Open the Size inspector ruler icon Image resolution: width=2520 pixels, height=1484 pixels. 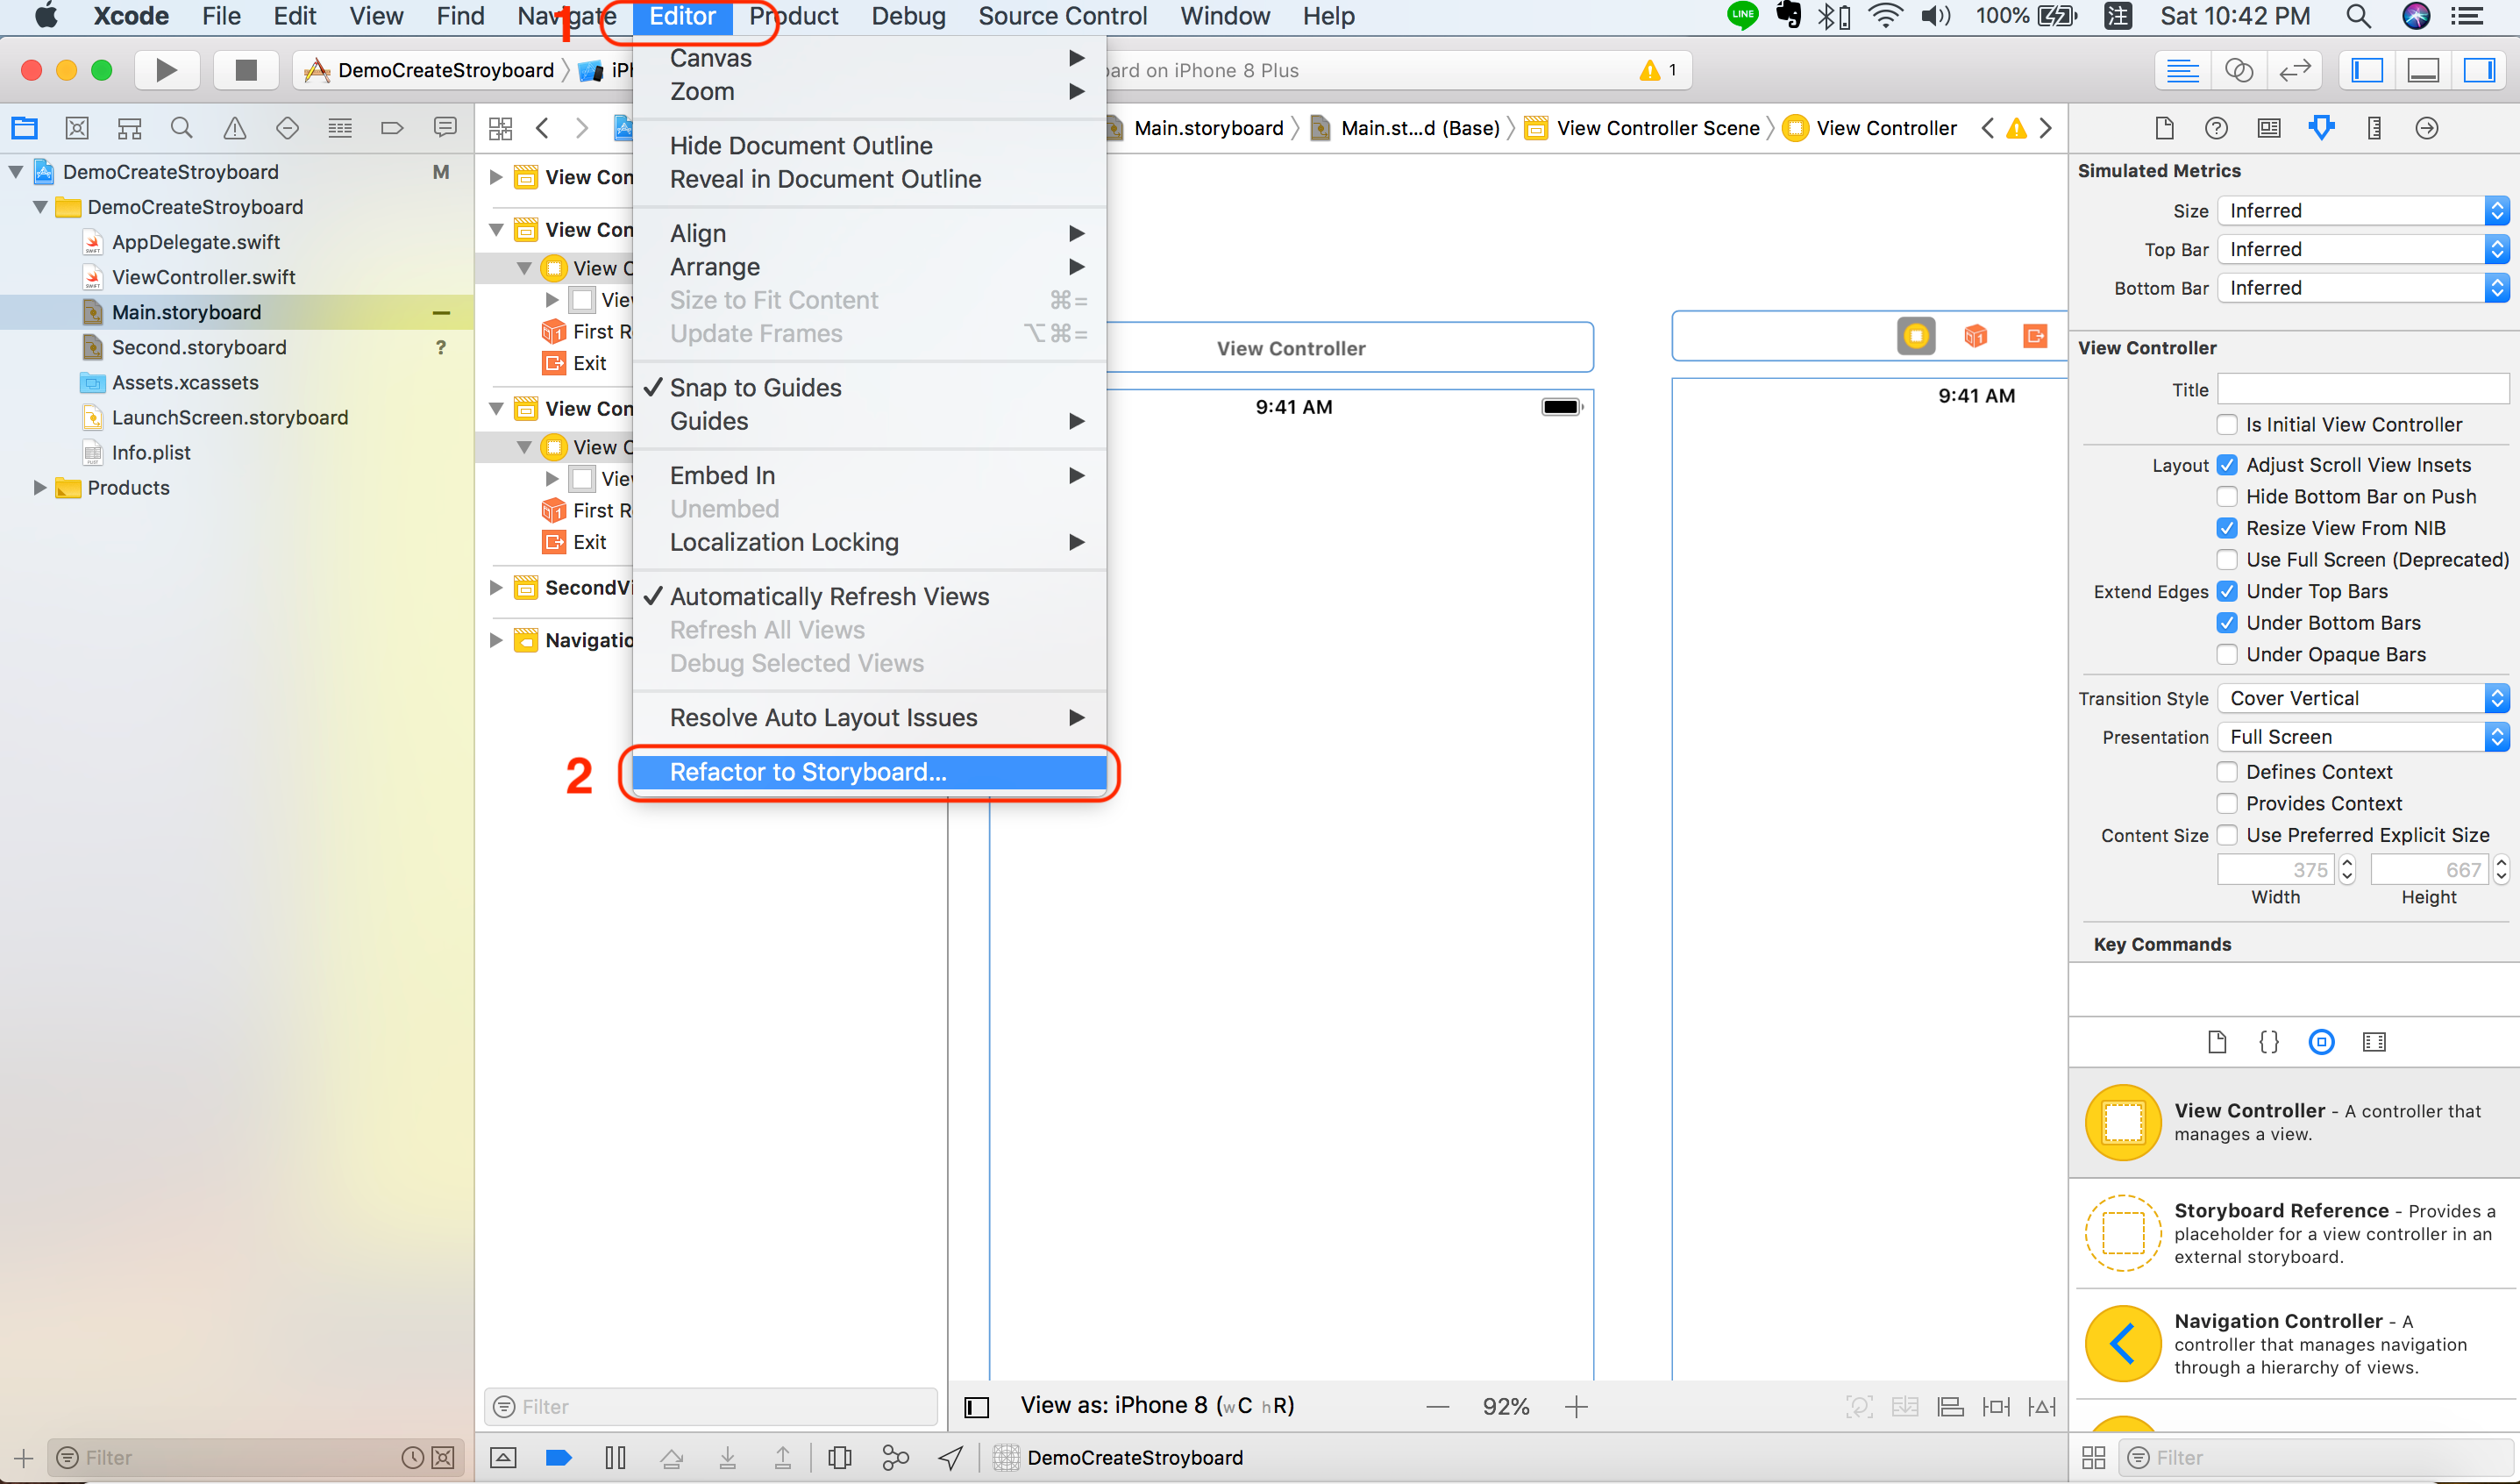point(2375,128)
